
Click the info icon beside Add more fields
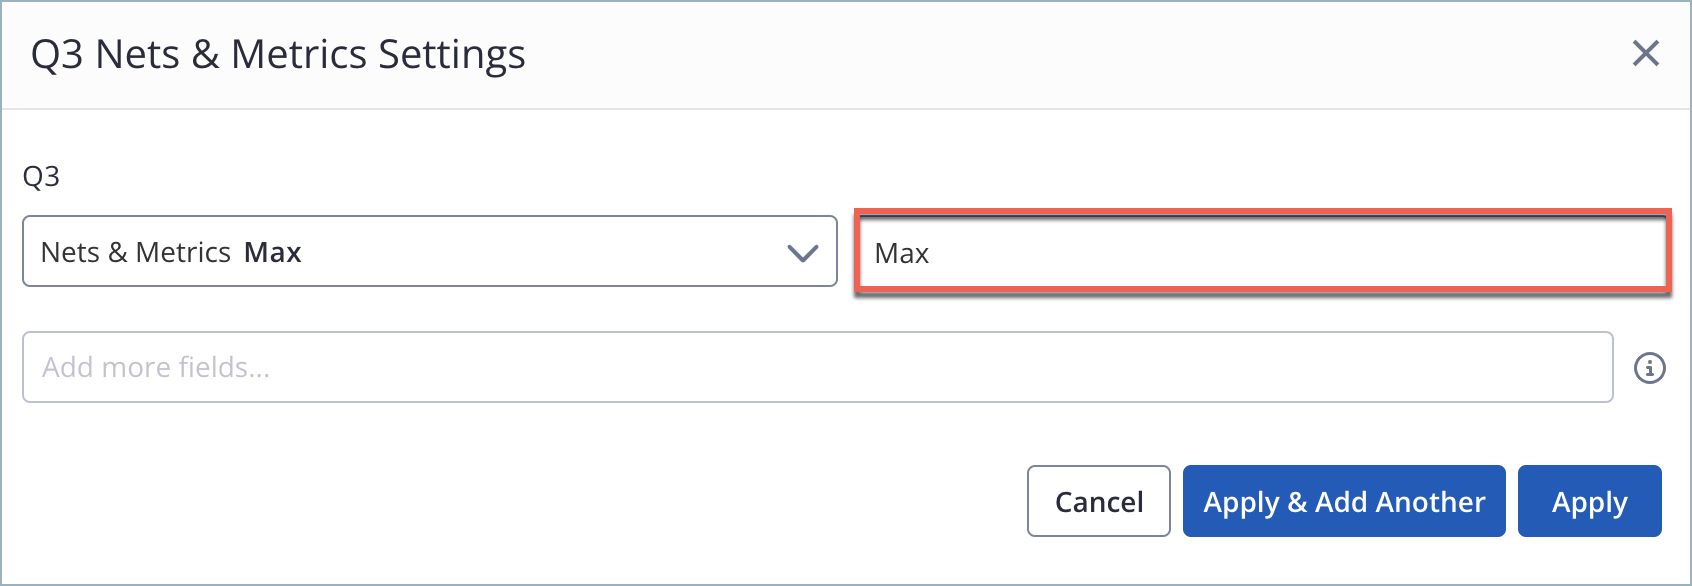point(1650,367)
